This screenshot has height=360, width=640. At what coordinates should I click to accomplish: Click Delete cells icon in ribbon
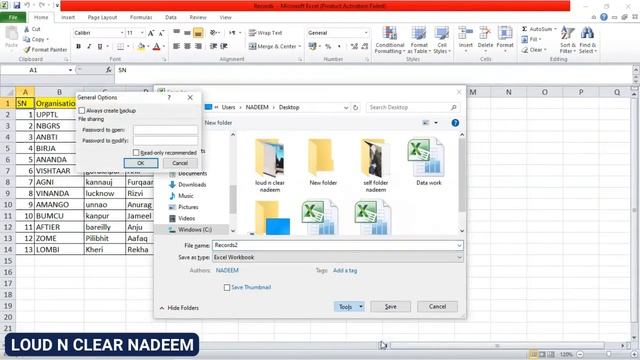(x=485, y=33)
